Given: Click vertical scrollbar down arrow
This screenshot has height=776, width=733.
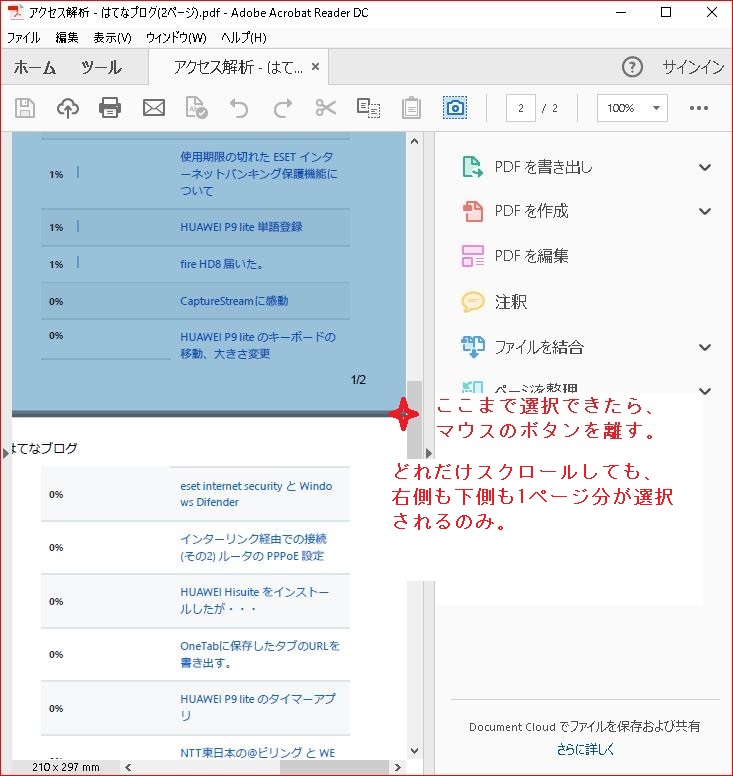Looking at the screenshot, I should (x=415, y=751).
